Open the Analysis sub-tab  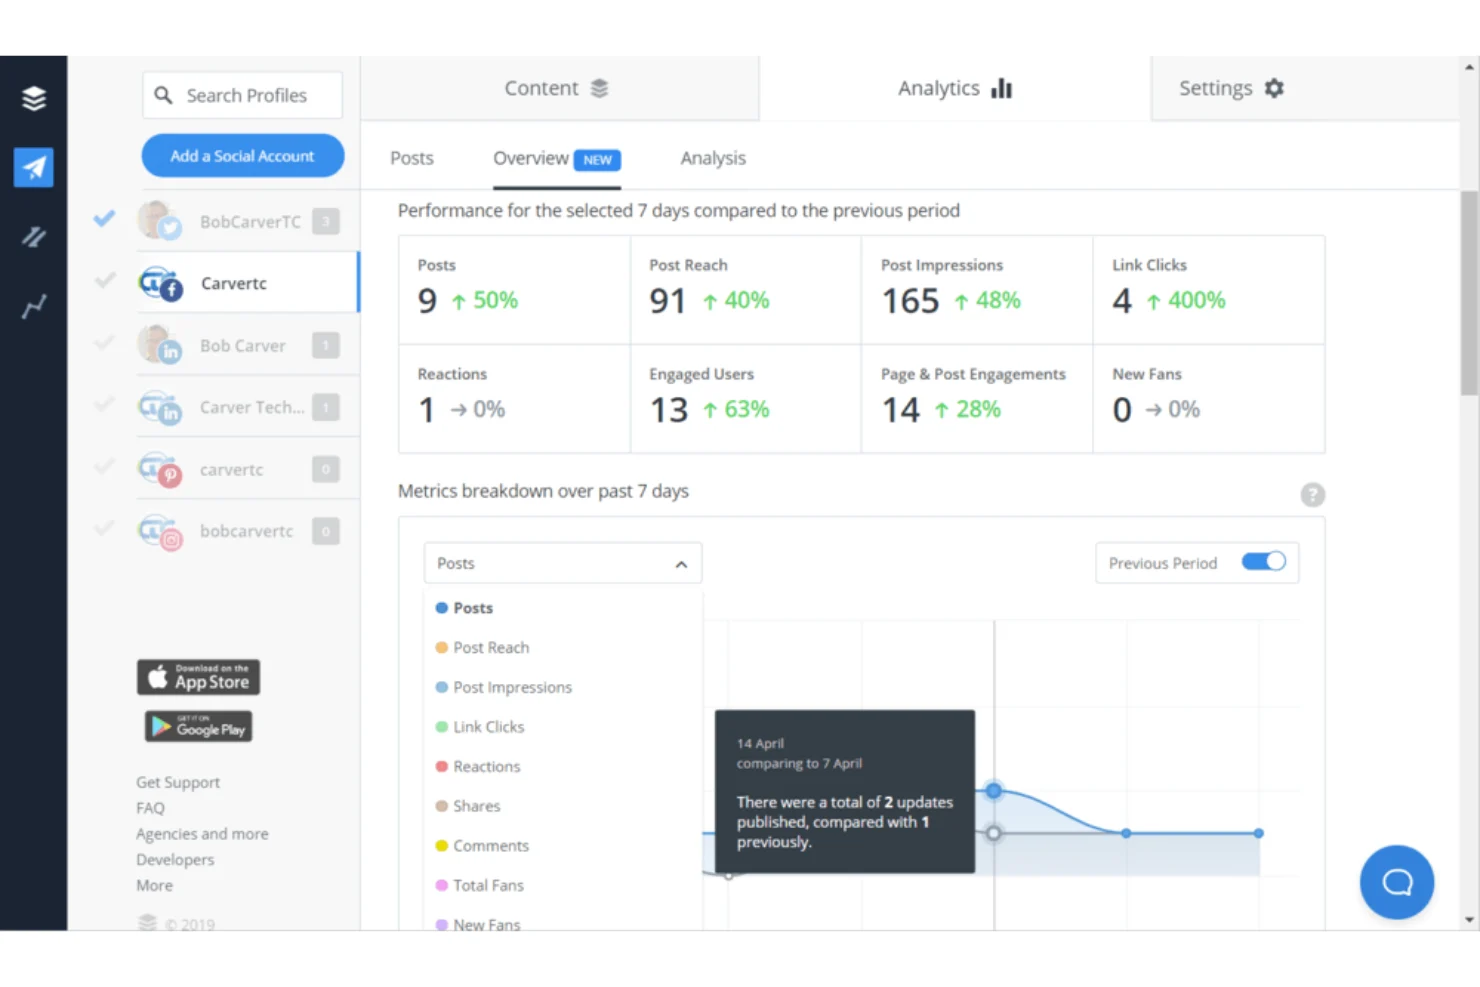point(713,158)
